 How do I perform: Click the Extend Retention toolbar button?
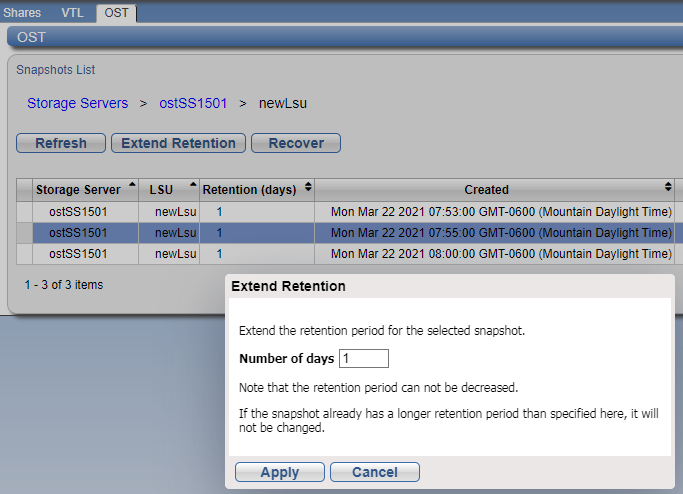(178, 143)
